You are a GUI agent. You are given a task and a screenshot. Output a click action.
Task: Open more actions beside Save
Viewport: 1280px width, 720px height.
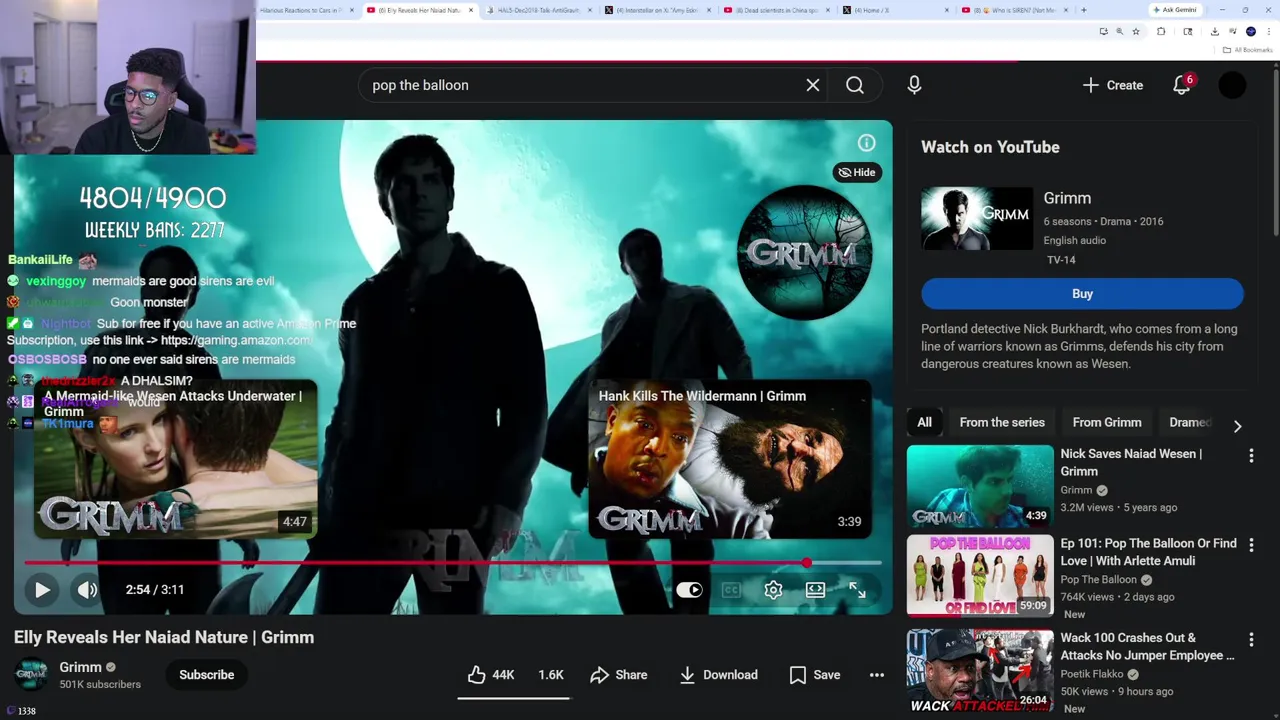877,675
